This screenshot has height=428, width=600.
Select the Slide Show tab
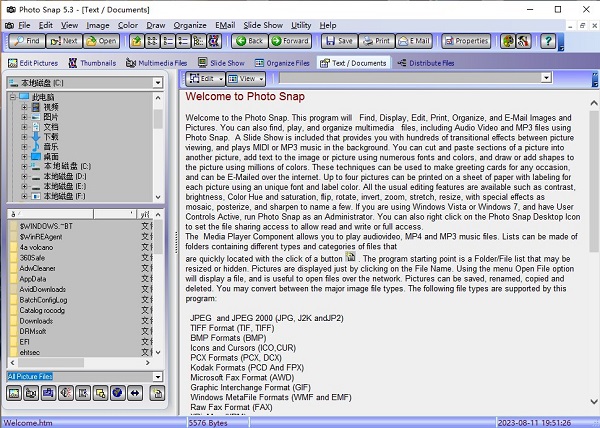pyautogui.click(x=221, y=63)
